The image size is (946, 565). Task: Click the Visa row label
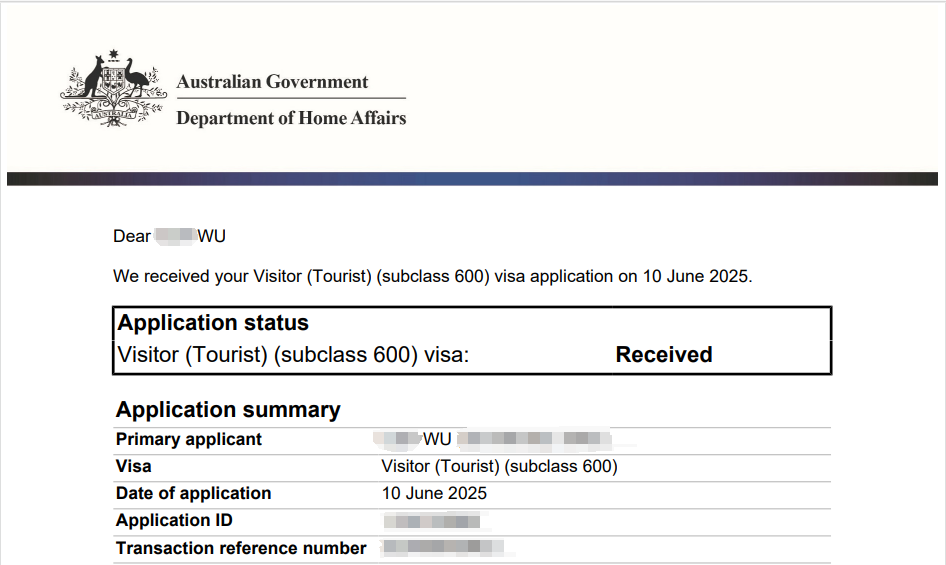click(x=133, y=467)
